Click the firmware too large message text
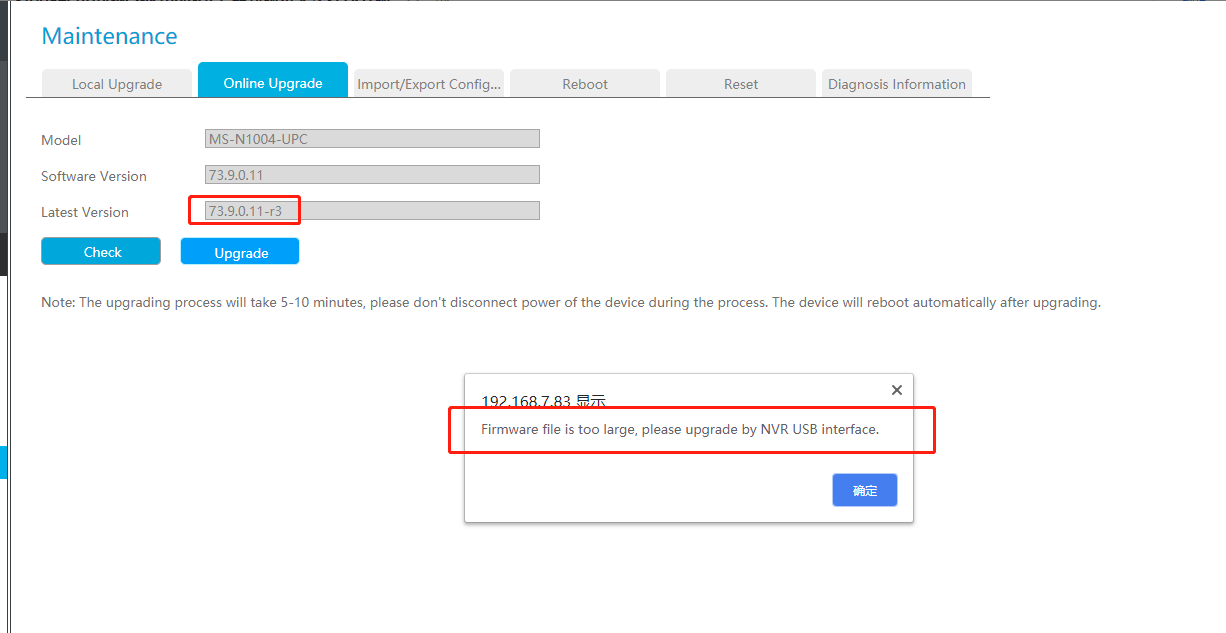Viewport: 1226px width, 633px height. click(x=680, y=429)
